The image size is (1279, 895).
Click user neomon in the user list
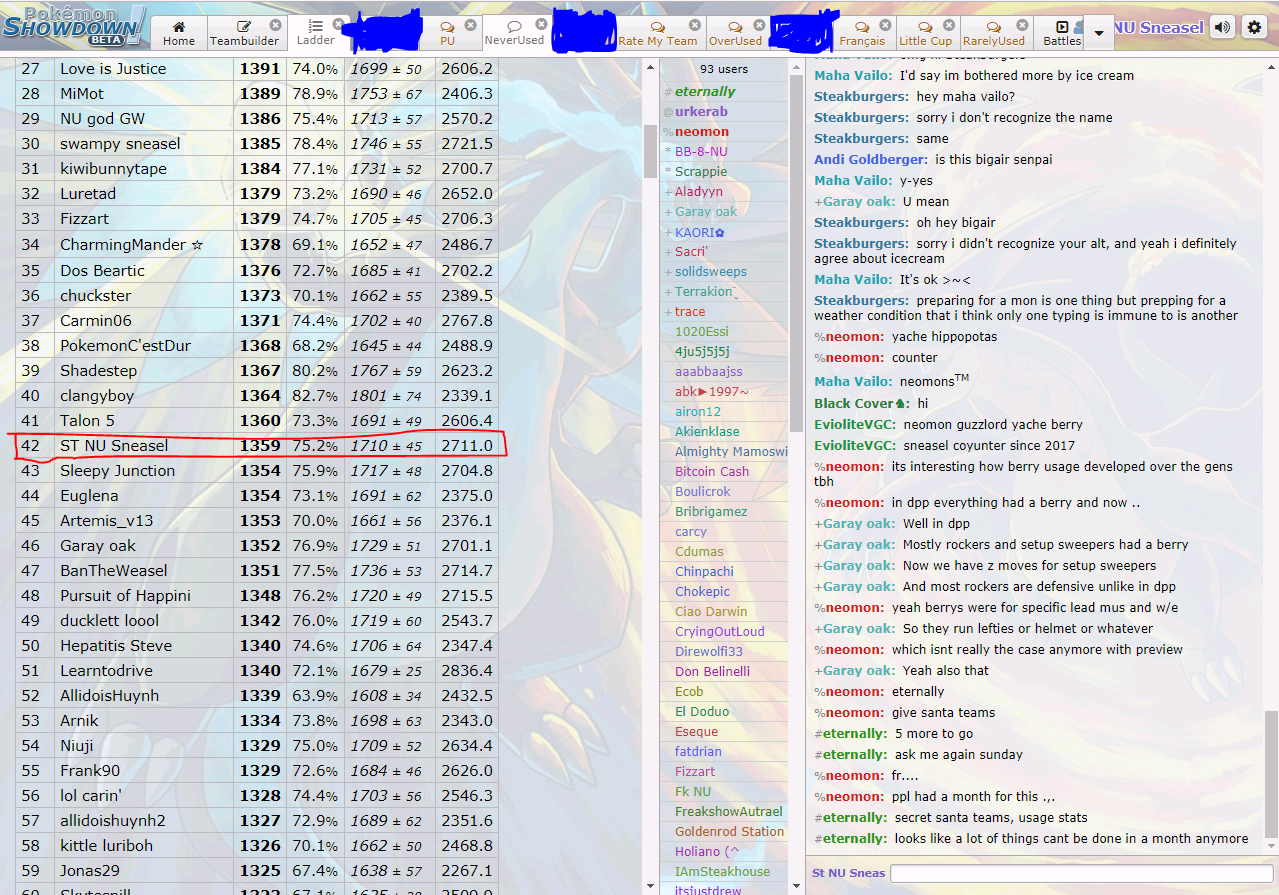[x=701, y=131]
